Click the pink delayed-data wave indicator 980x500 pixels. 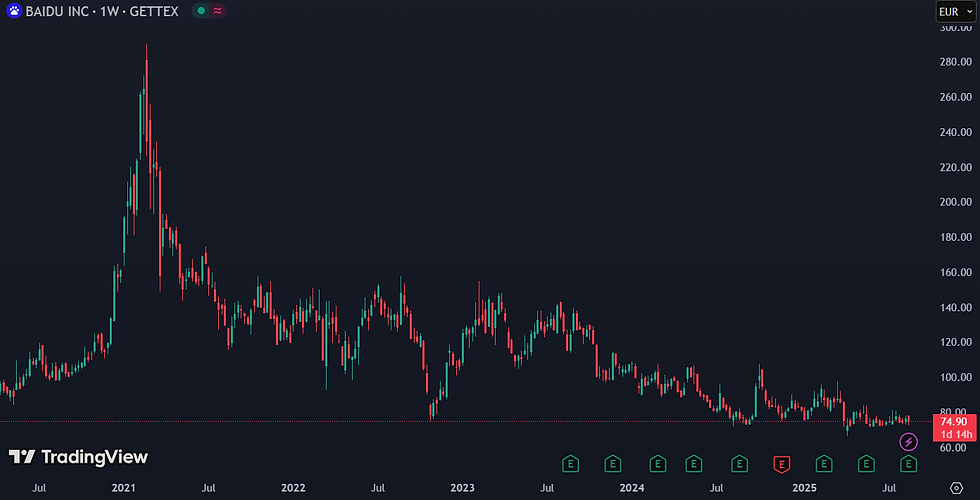pos(217,11)
